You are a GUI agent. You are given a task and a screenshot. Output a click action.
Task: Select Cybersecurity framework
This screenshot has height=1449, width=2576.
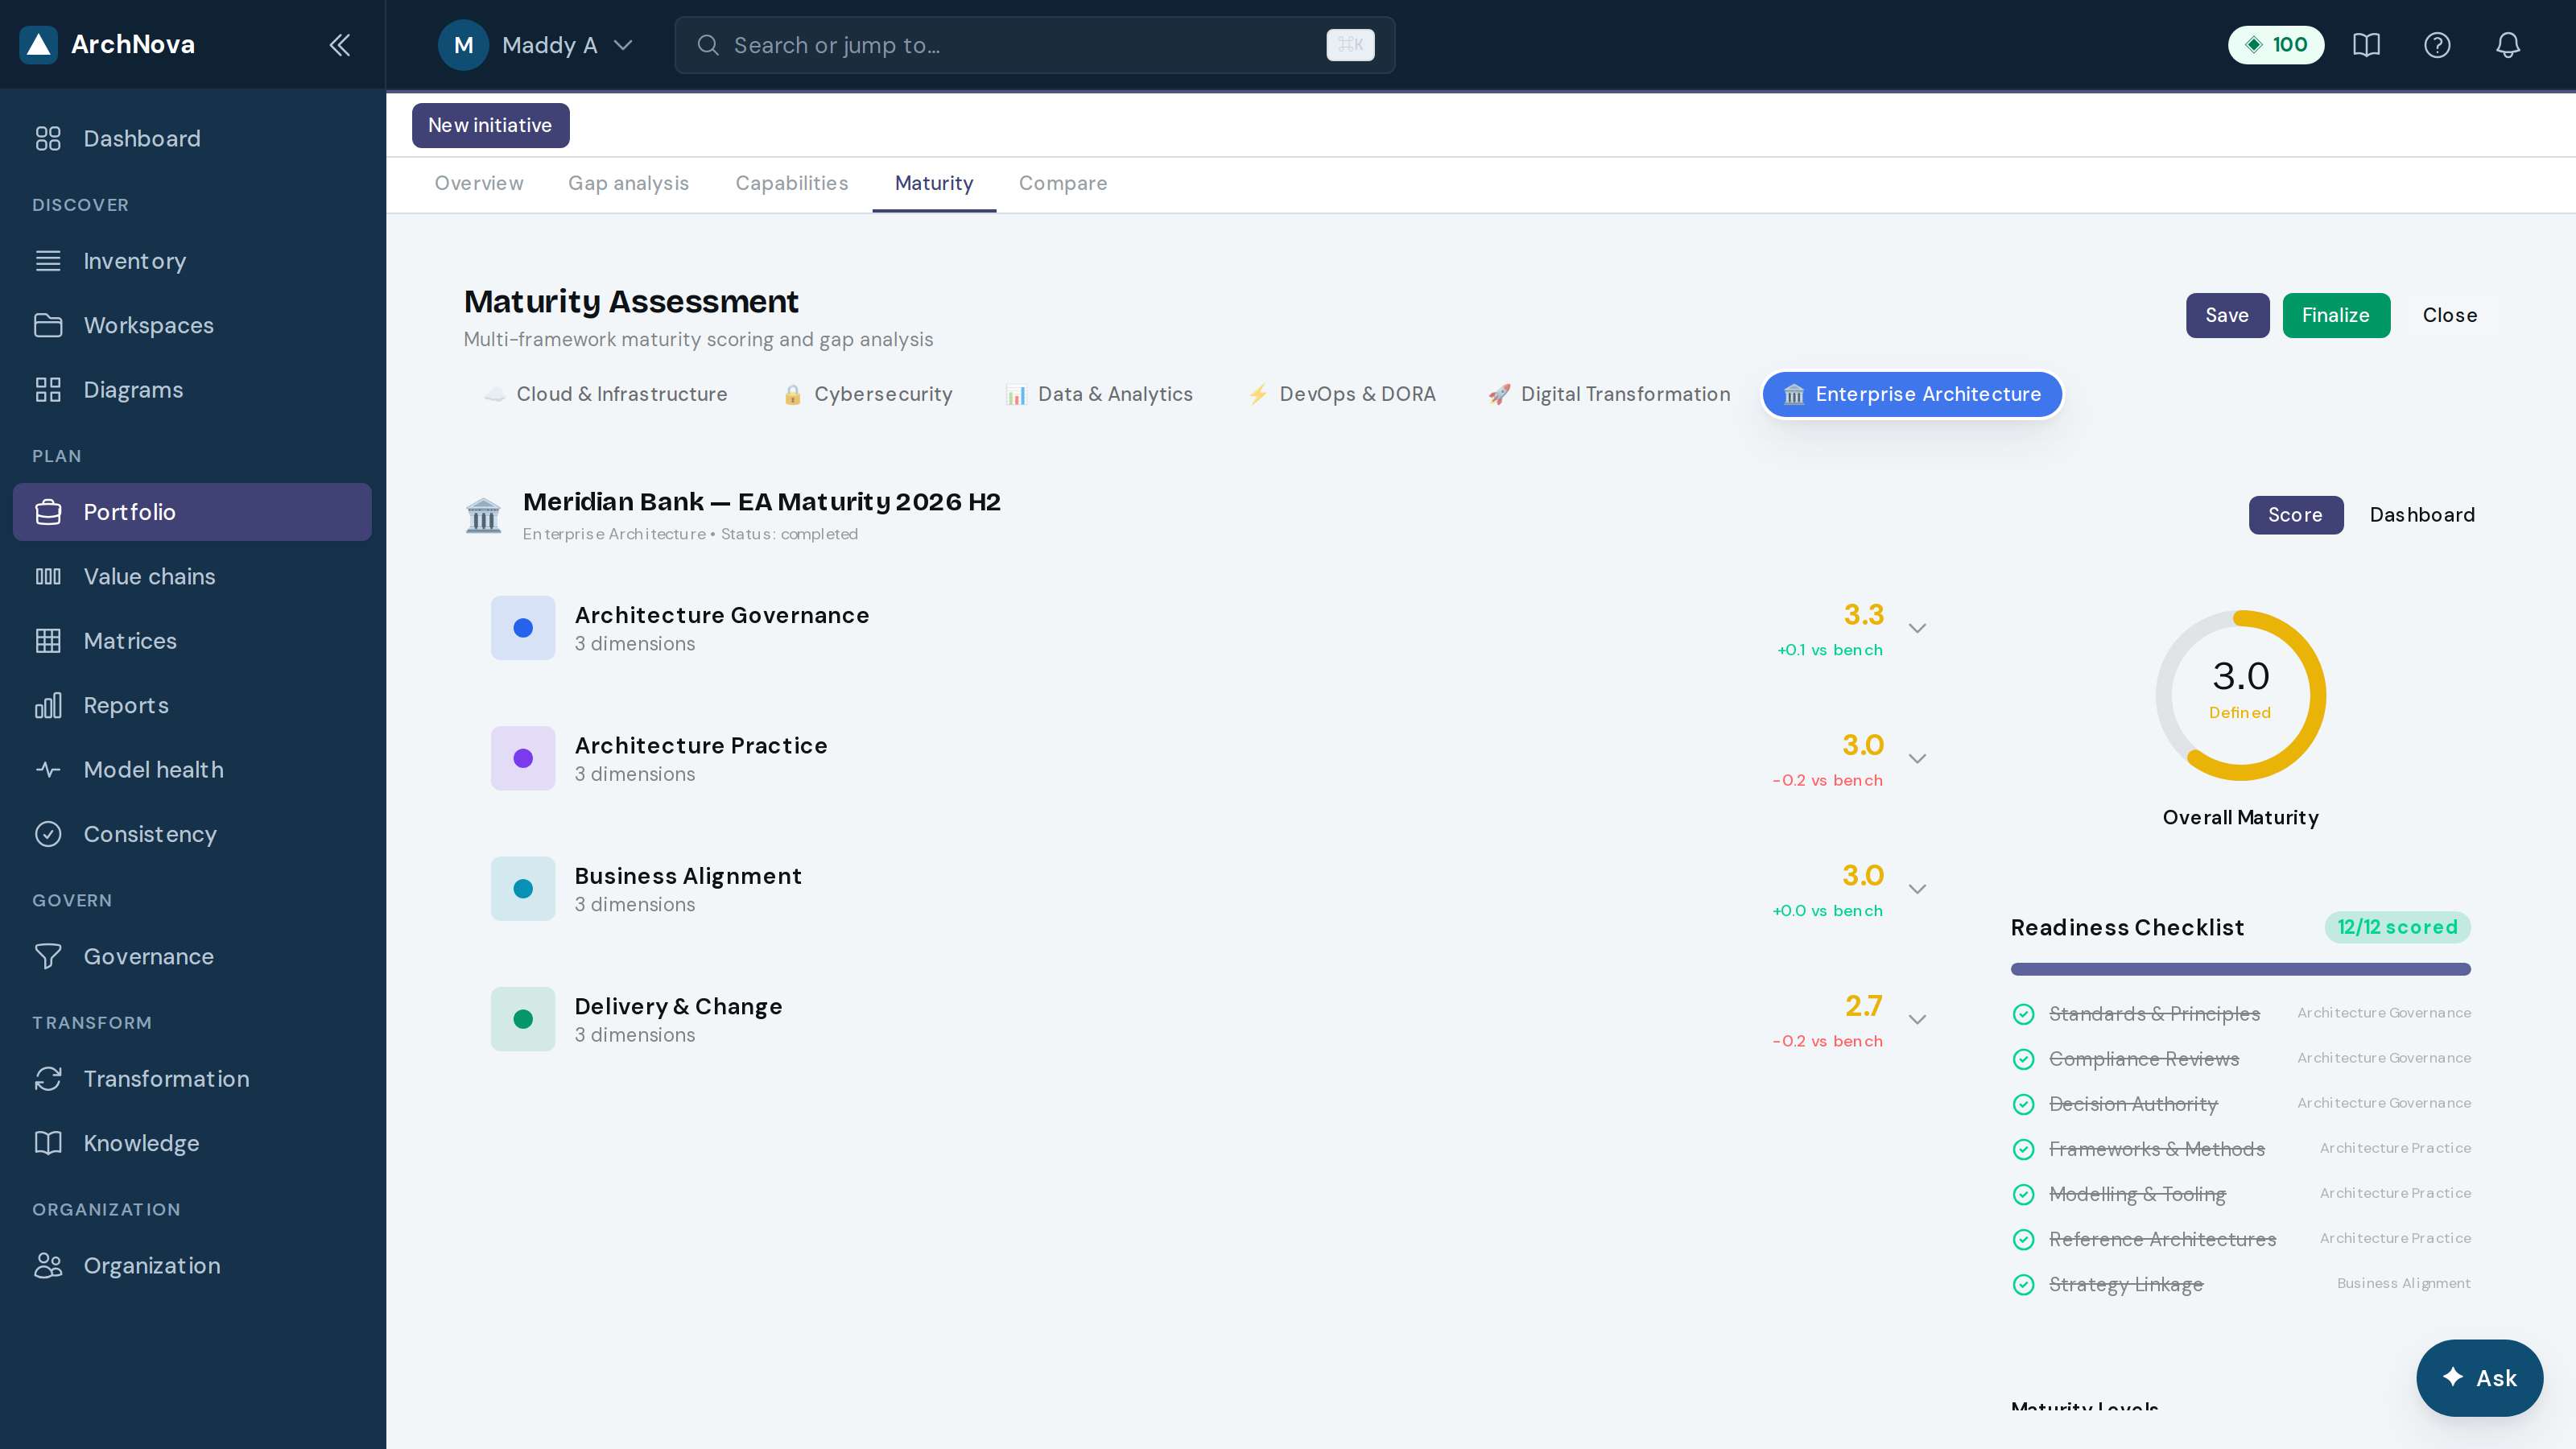point(867,394)
